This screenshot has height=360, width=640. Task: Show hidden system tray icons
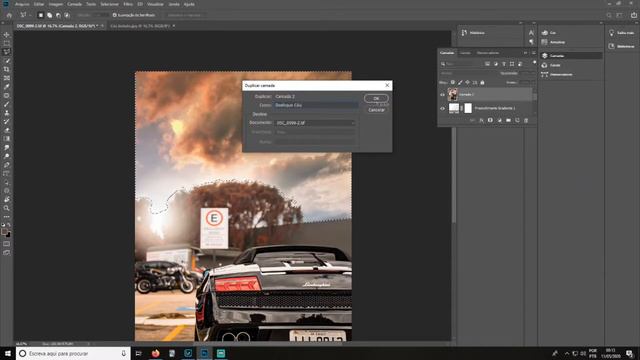(x=567, y=353)
